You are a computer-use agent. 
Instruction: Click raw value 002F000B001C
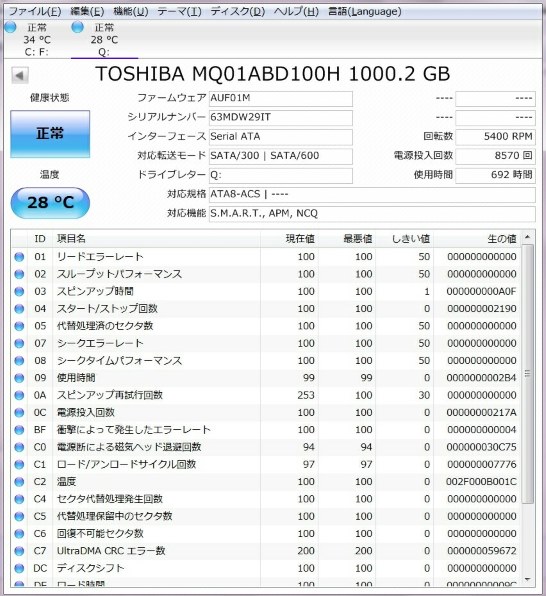click(481, 482)
